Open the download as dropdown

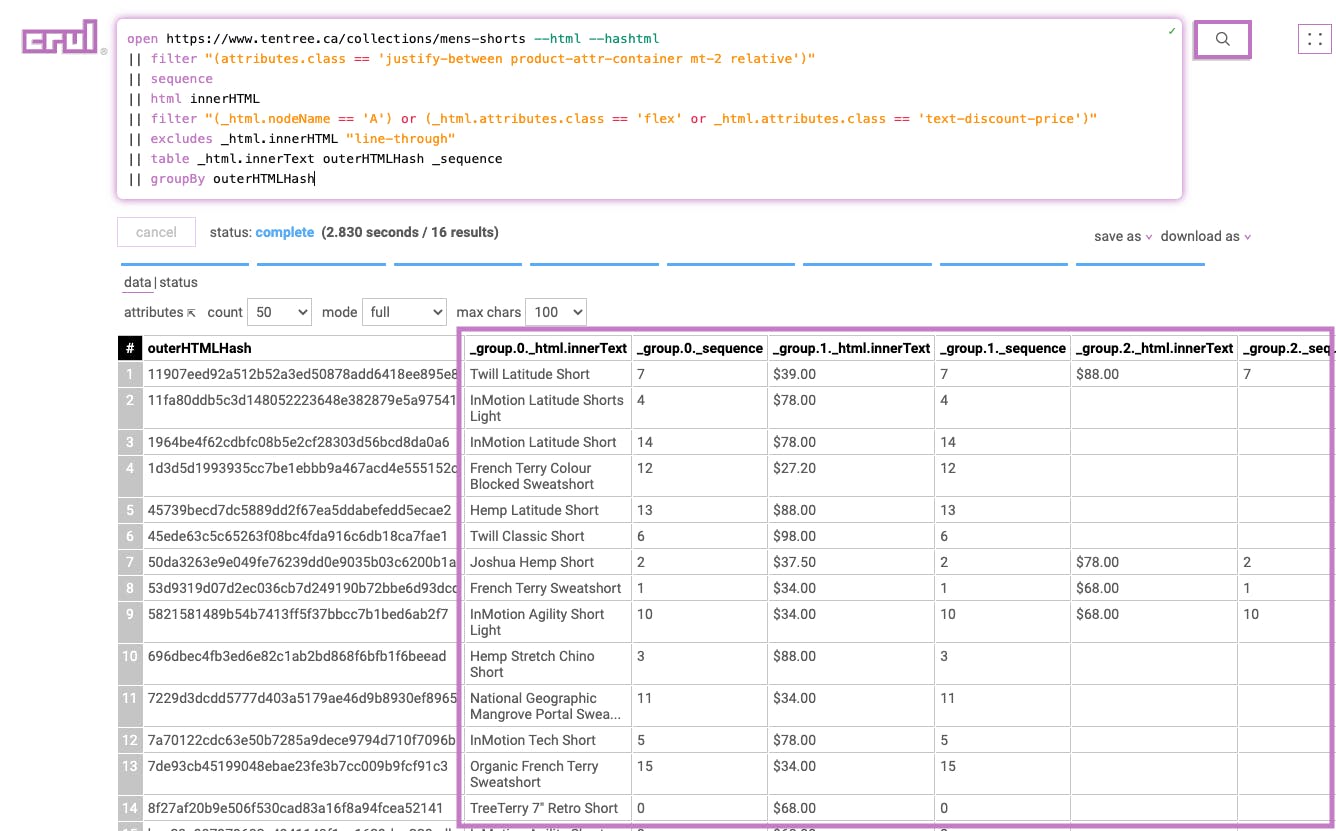[x=1206, y=236]
